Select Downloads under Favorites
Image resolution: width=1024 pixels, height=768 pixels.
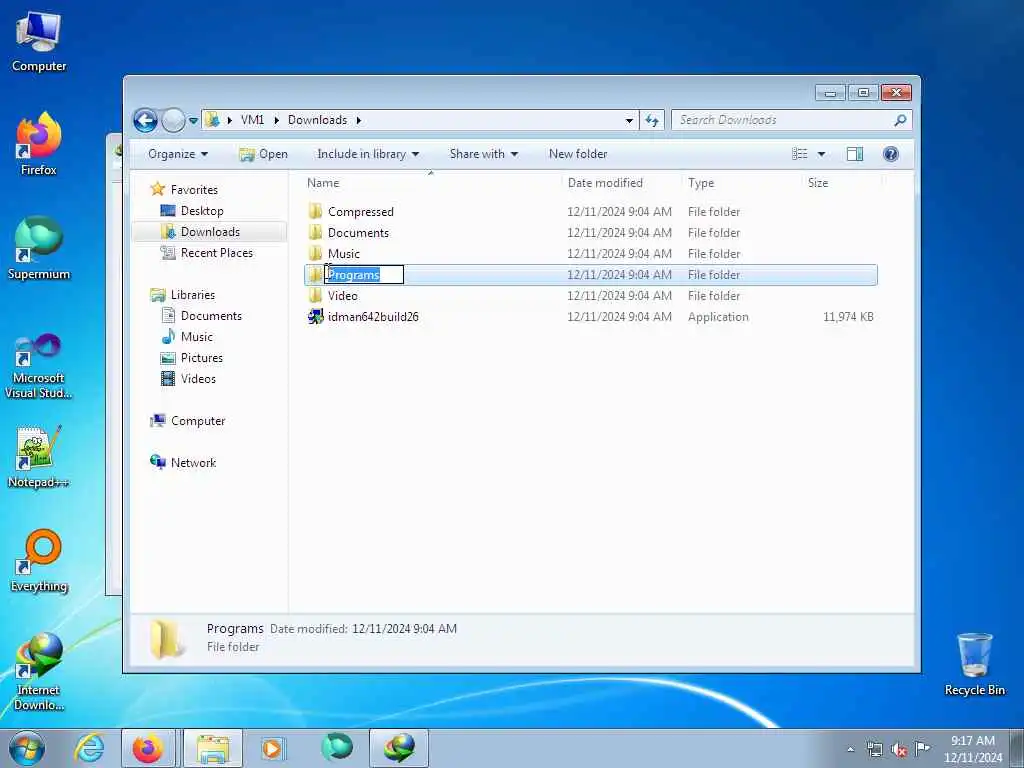tap(210, 232)
